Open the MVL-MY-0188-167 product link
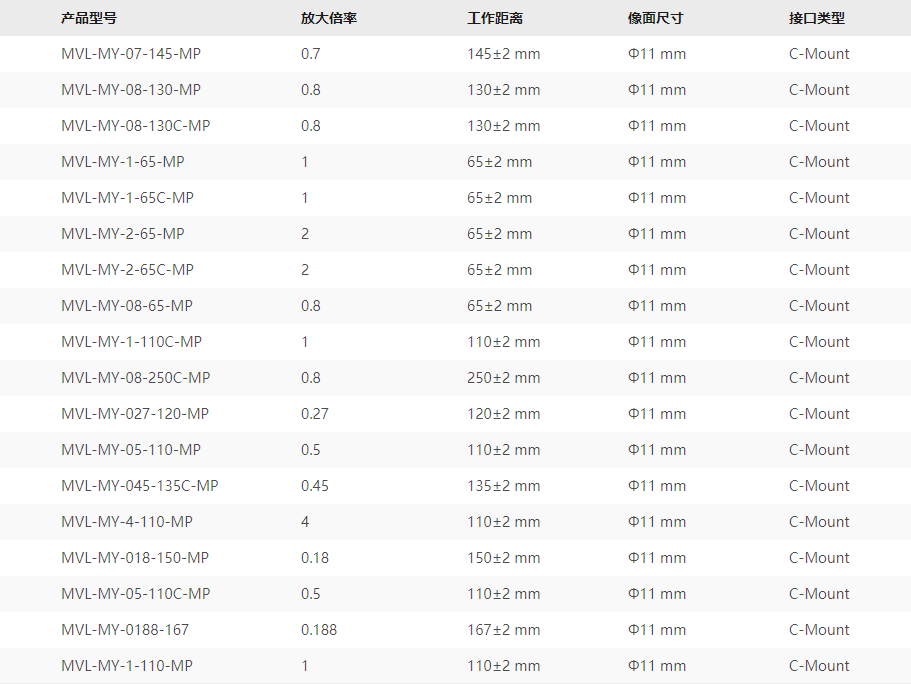This screenshot has width=911, height=684. [x=125, y=630]
